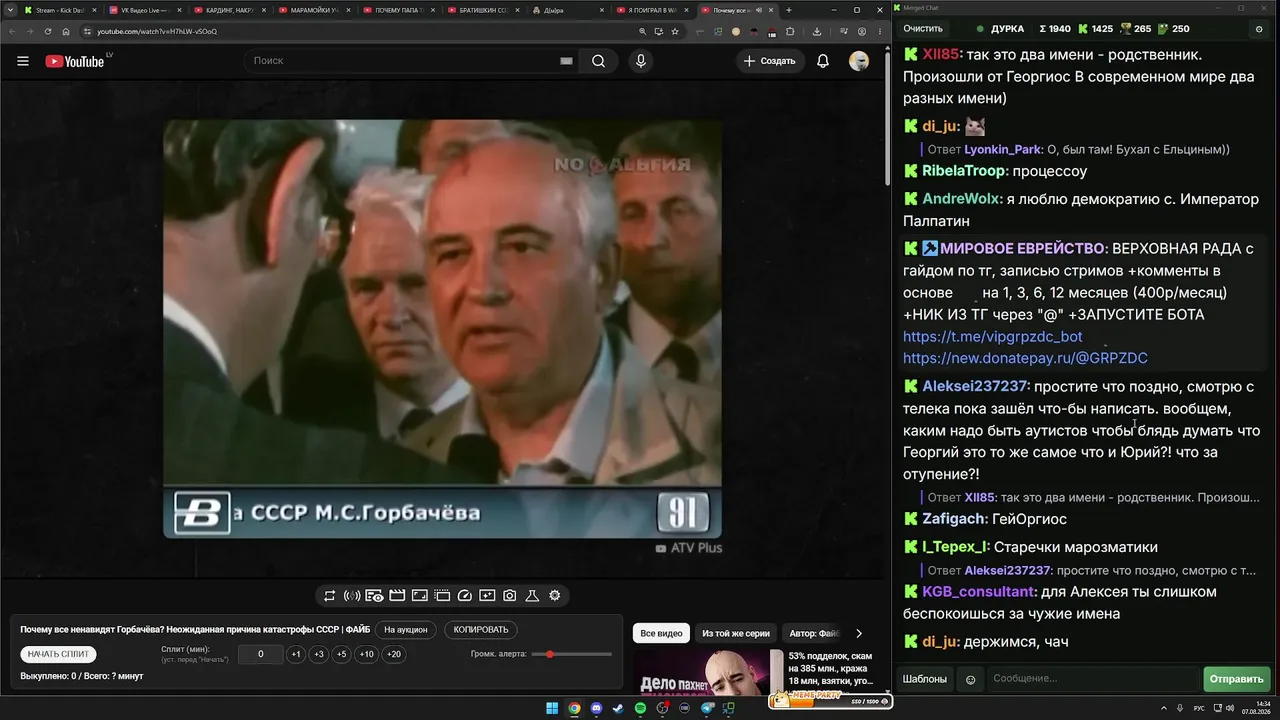This screenshot has height=720, width=1280.
Task: Click the split minutes input field
Action: click(x=261, y=654)
